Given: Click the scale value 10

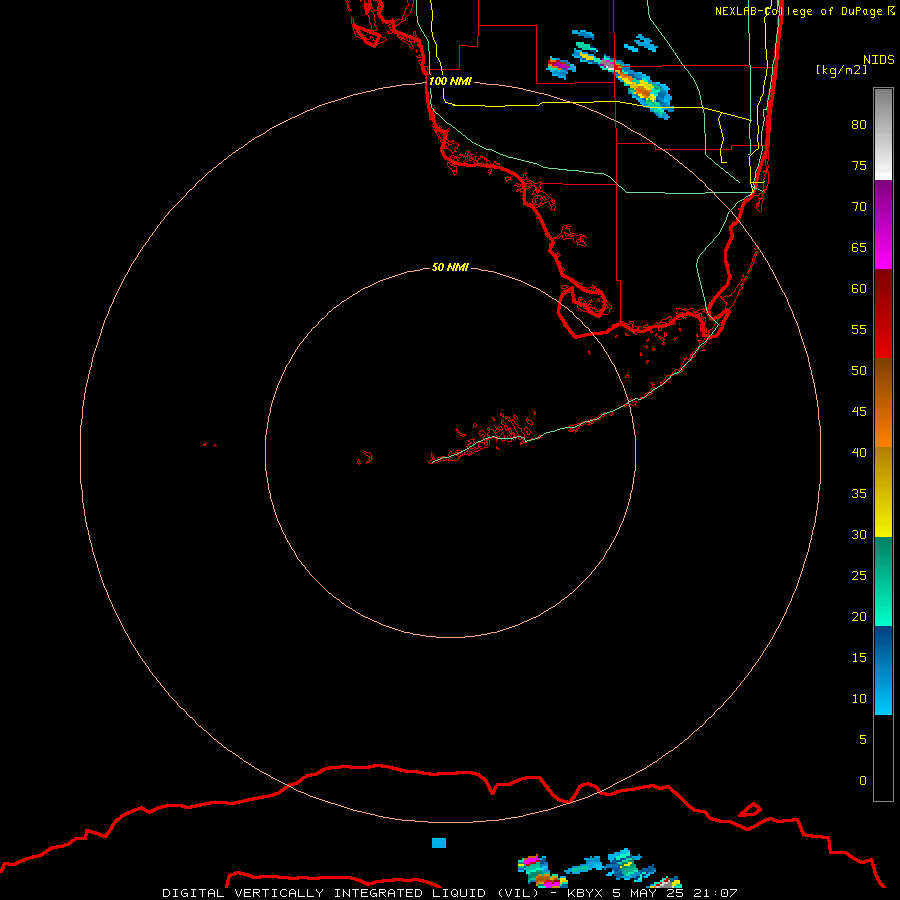Looking at the screenshot, I should (859, 699).
